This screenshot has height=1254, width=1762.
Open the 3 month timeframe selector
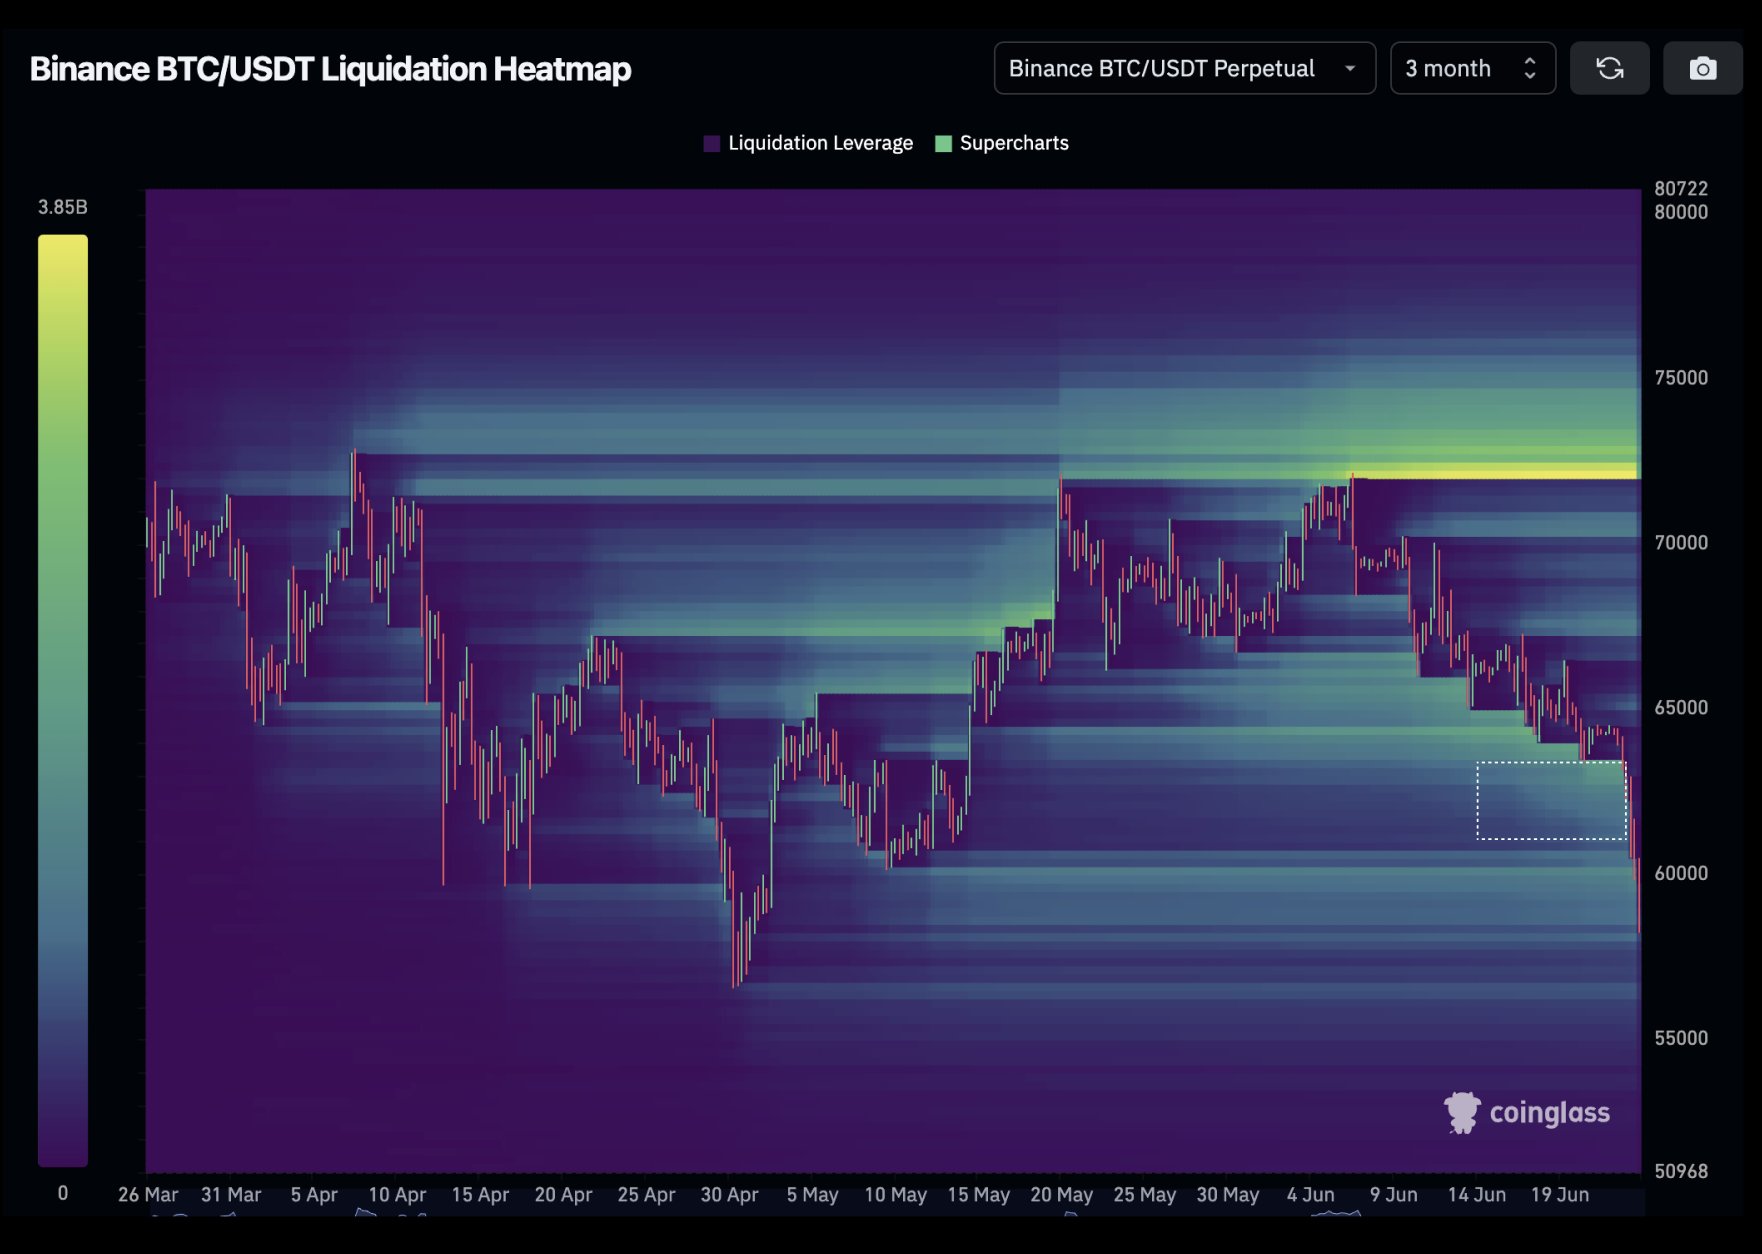[1472, 68]
